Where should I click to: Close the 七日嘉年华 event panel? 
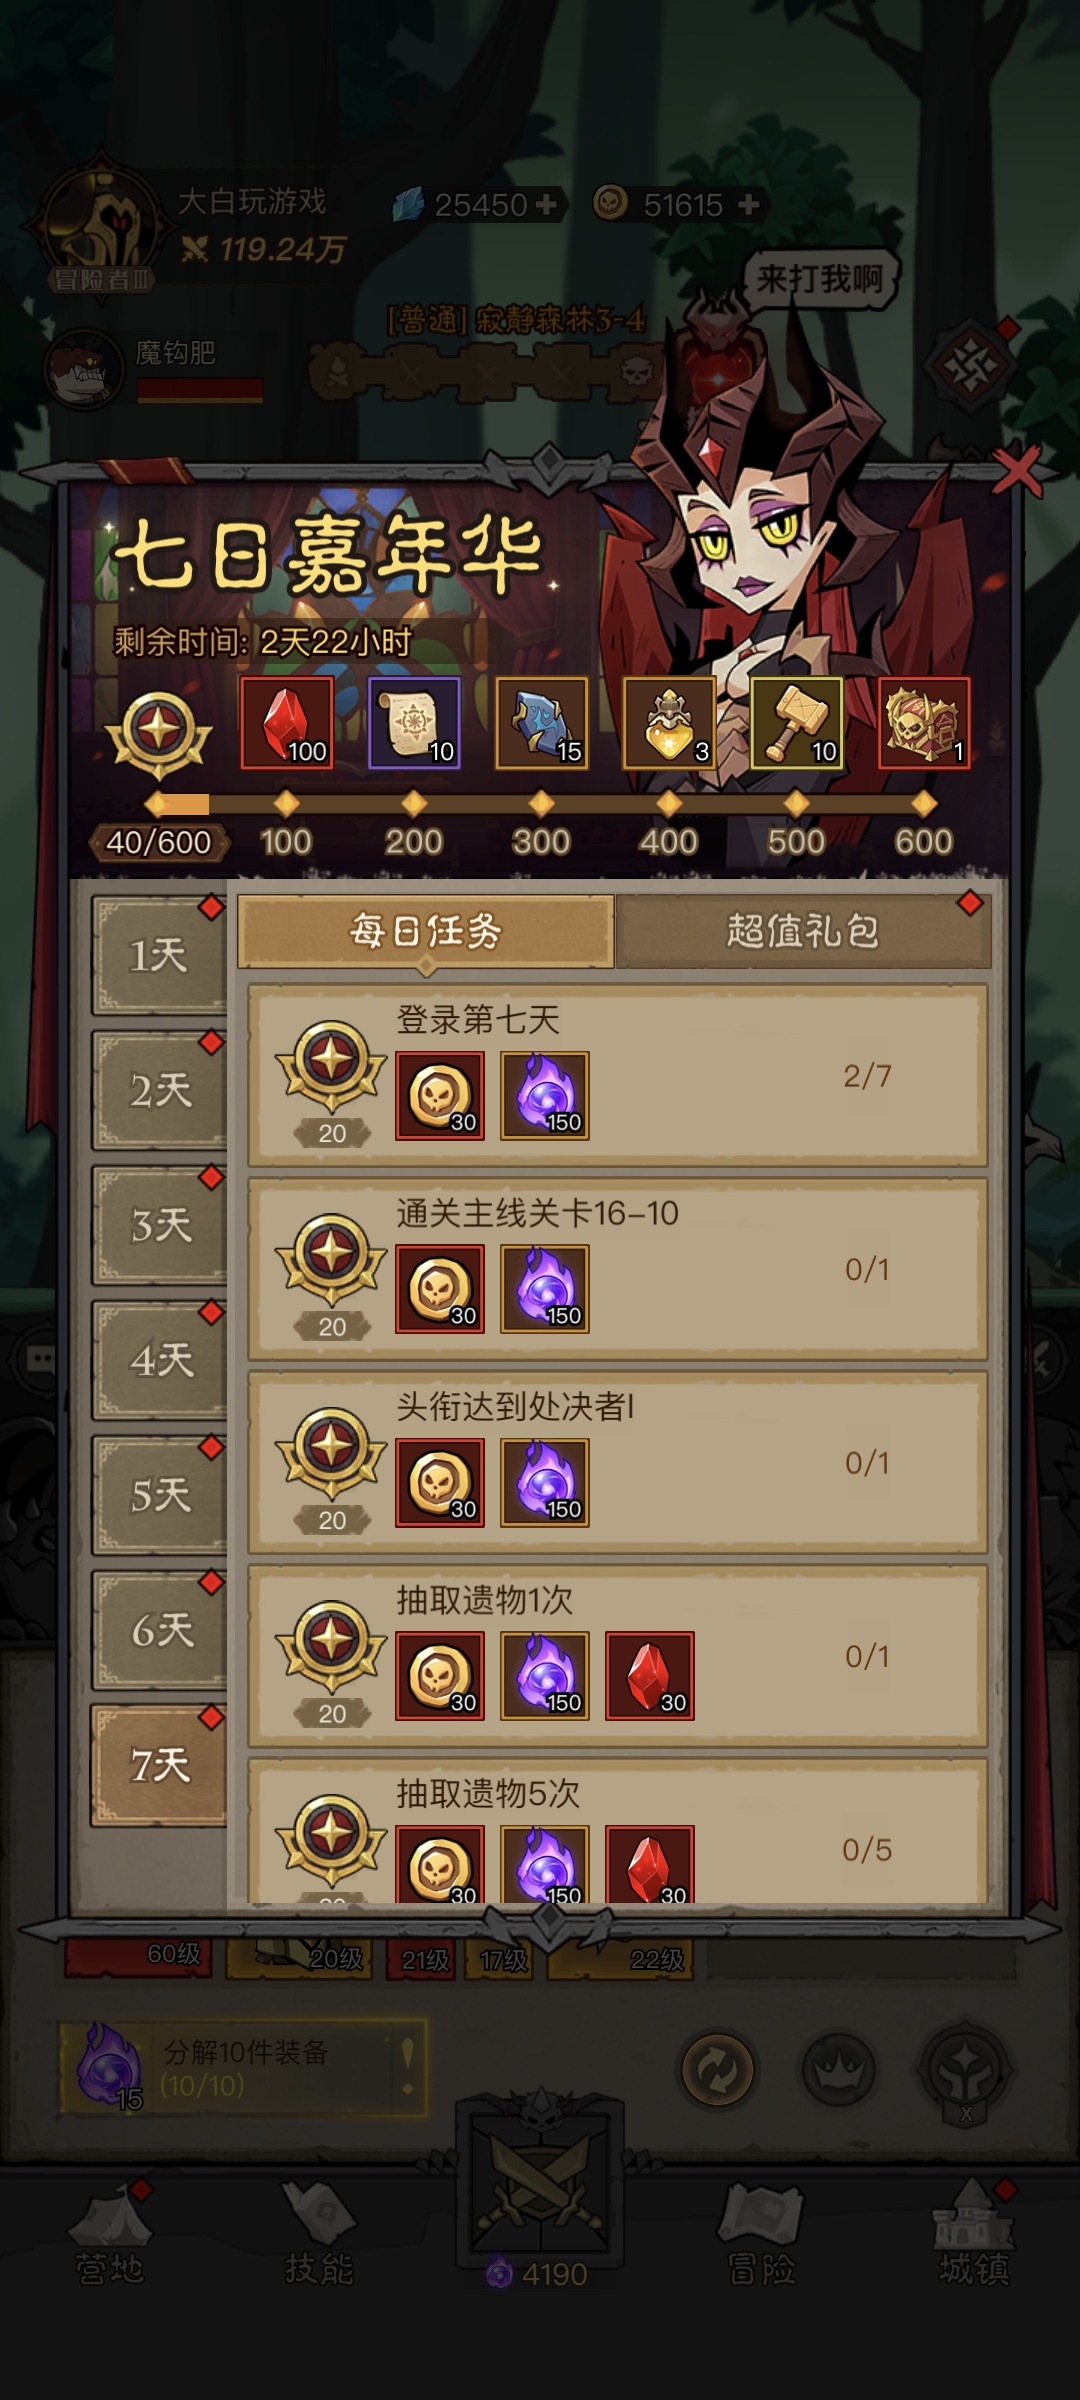[x=1017, y=470]
